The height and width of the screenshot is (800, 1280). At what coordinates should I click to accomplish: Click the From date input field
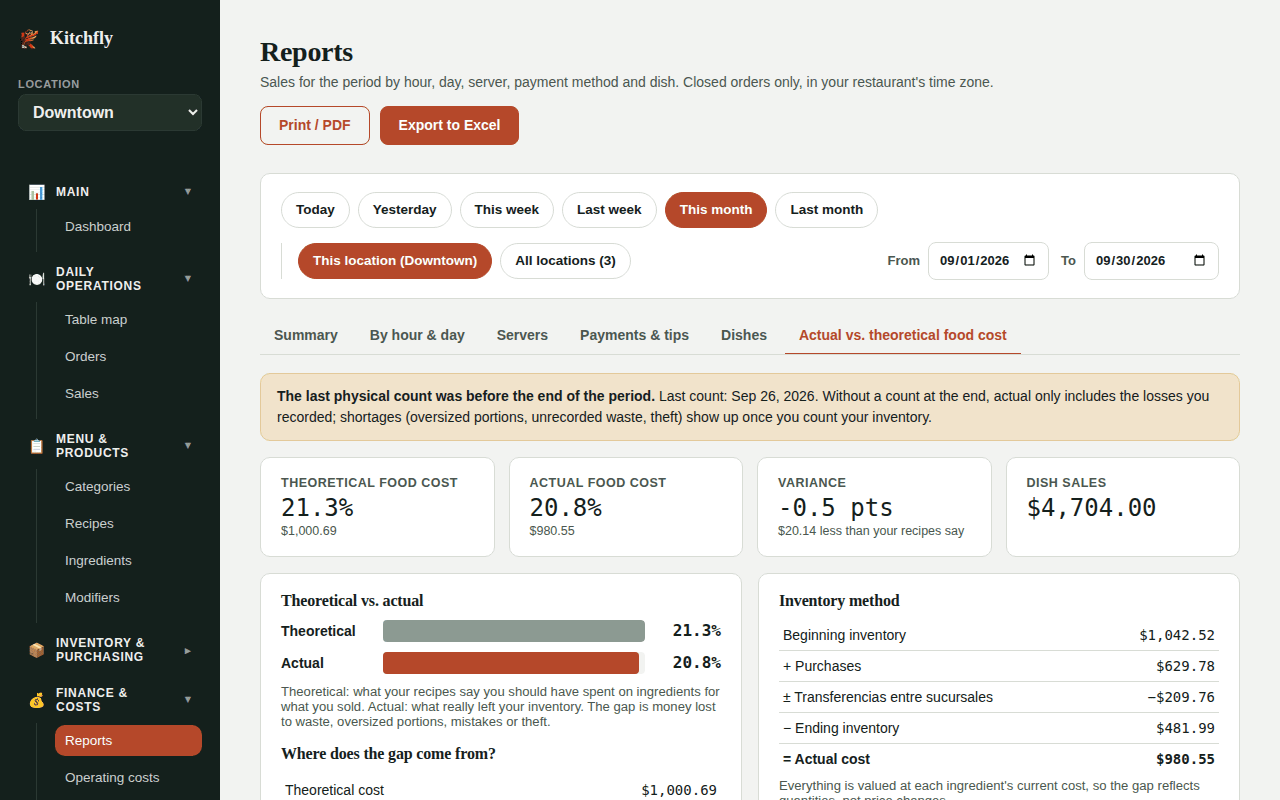pos(988,261)
